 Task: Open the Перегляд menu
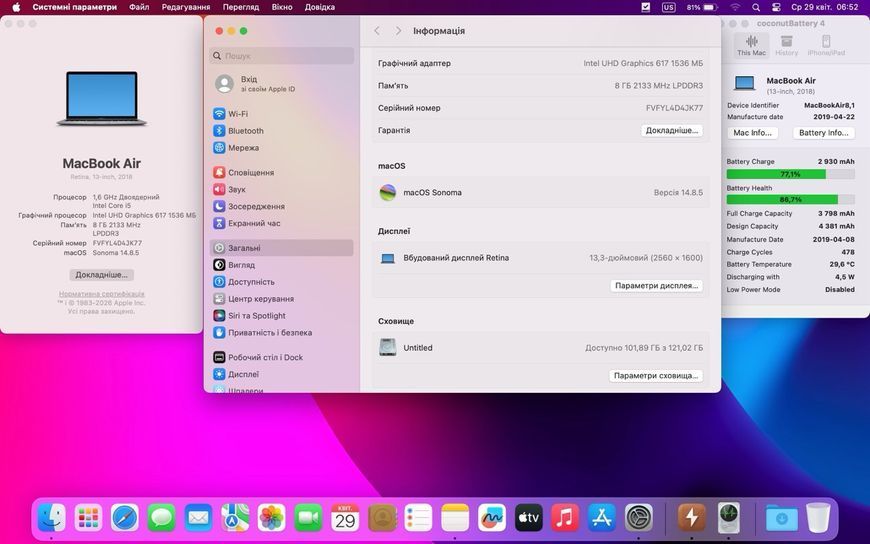click(x=241, y=7)
